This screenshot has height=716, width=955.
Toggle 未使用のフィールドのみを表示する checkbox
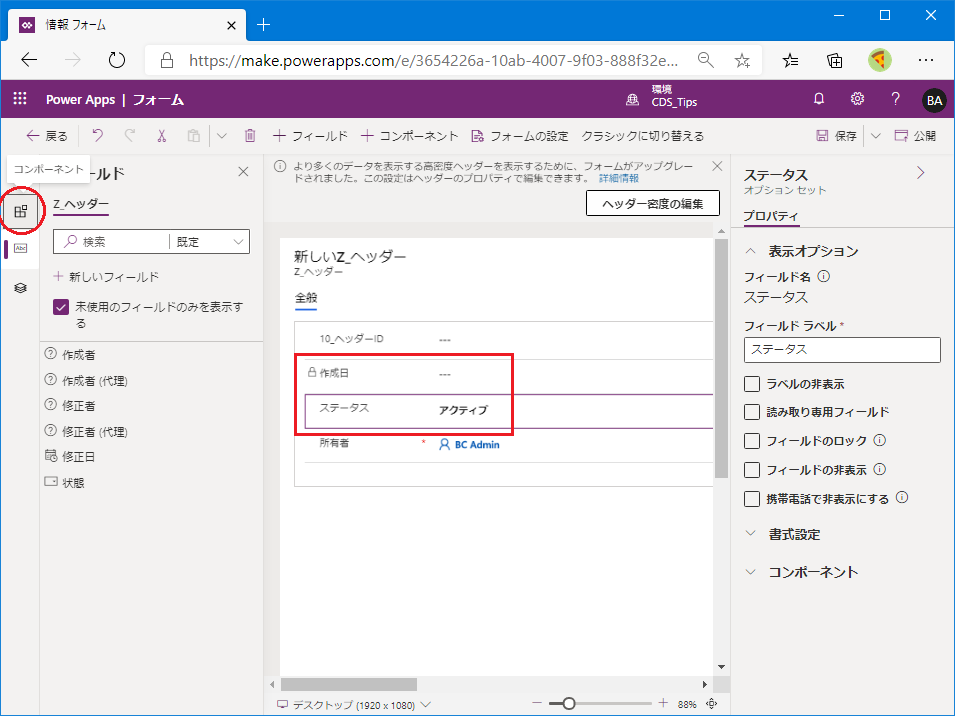click(x=61, y=308)
